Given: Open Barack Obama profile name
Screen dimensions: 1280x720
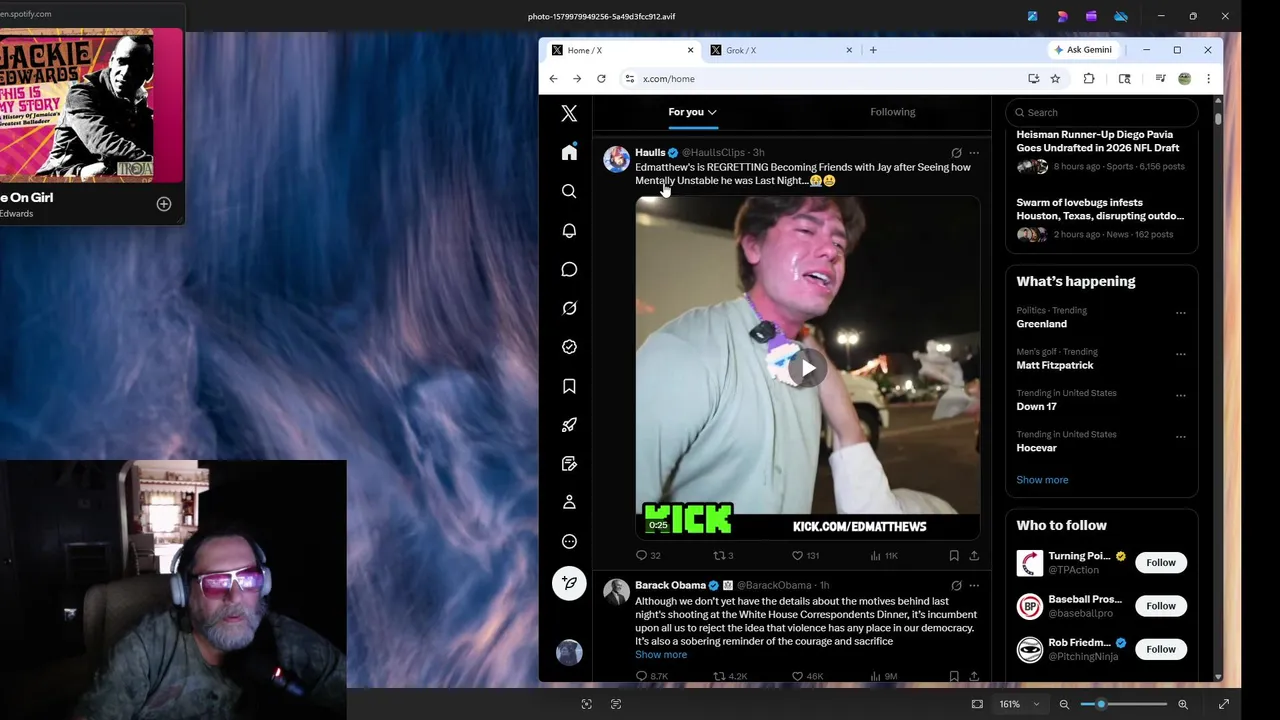Looking at the screenshot, I should (670, 585).
